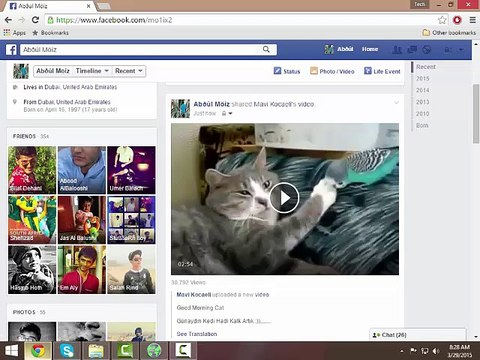Click the Facebook logo icon

point(11,50)
